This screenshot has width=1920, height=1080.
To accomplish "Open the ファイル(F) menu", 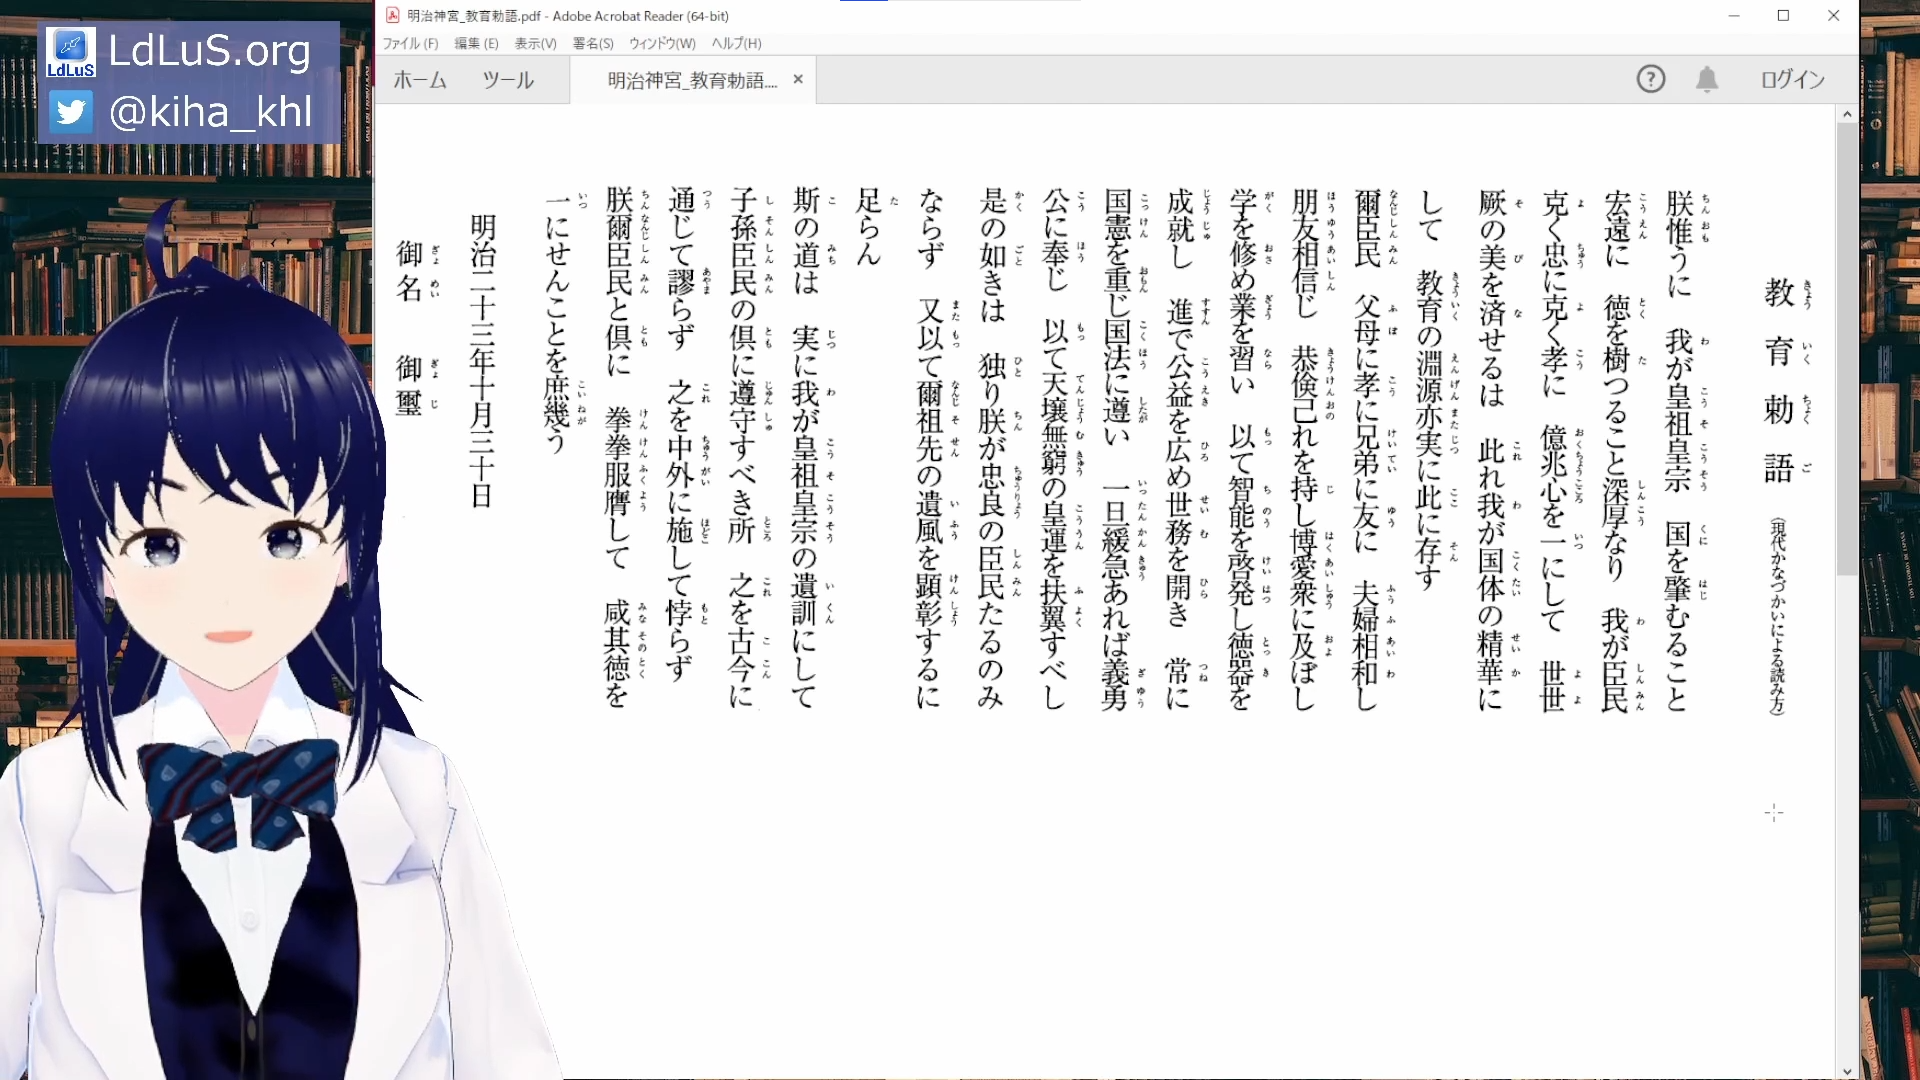I will point(410,43).
